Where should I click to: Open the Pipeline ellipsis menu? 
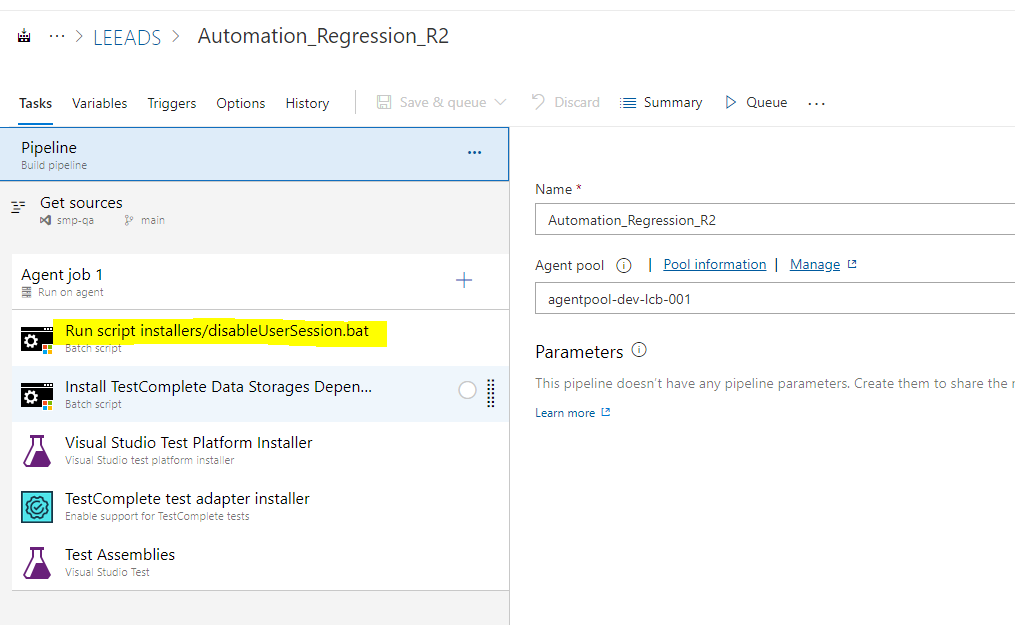(x=474, y=153)
